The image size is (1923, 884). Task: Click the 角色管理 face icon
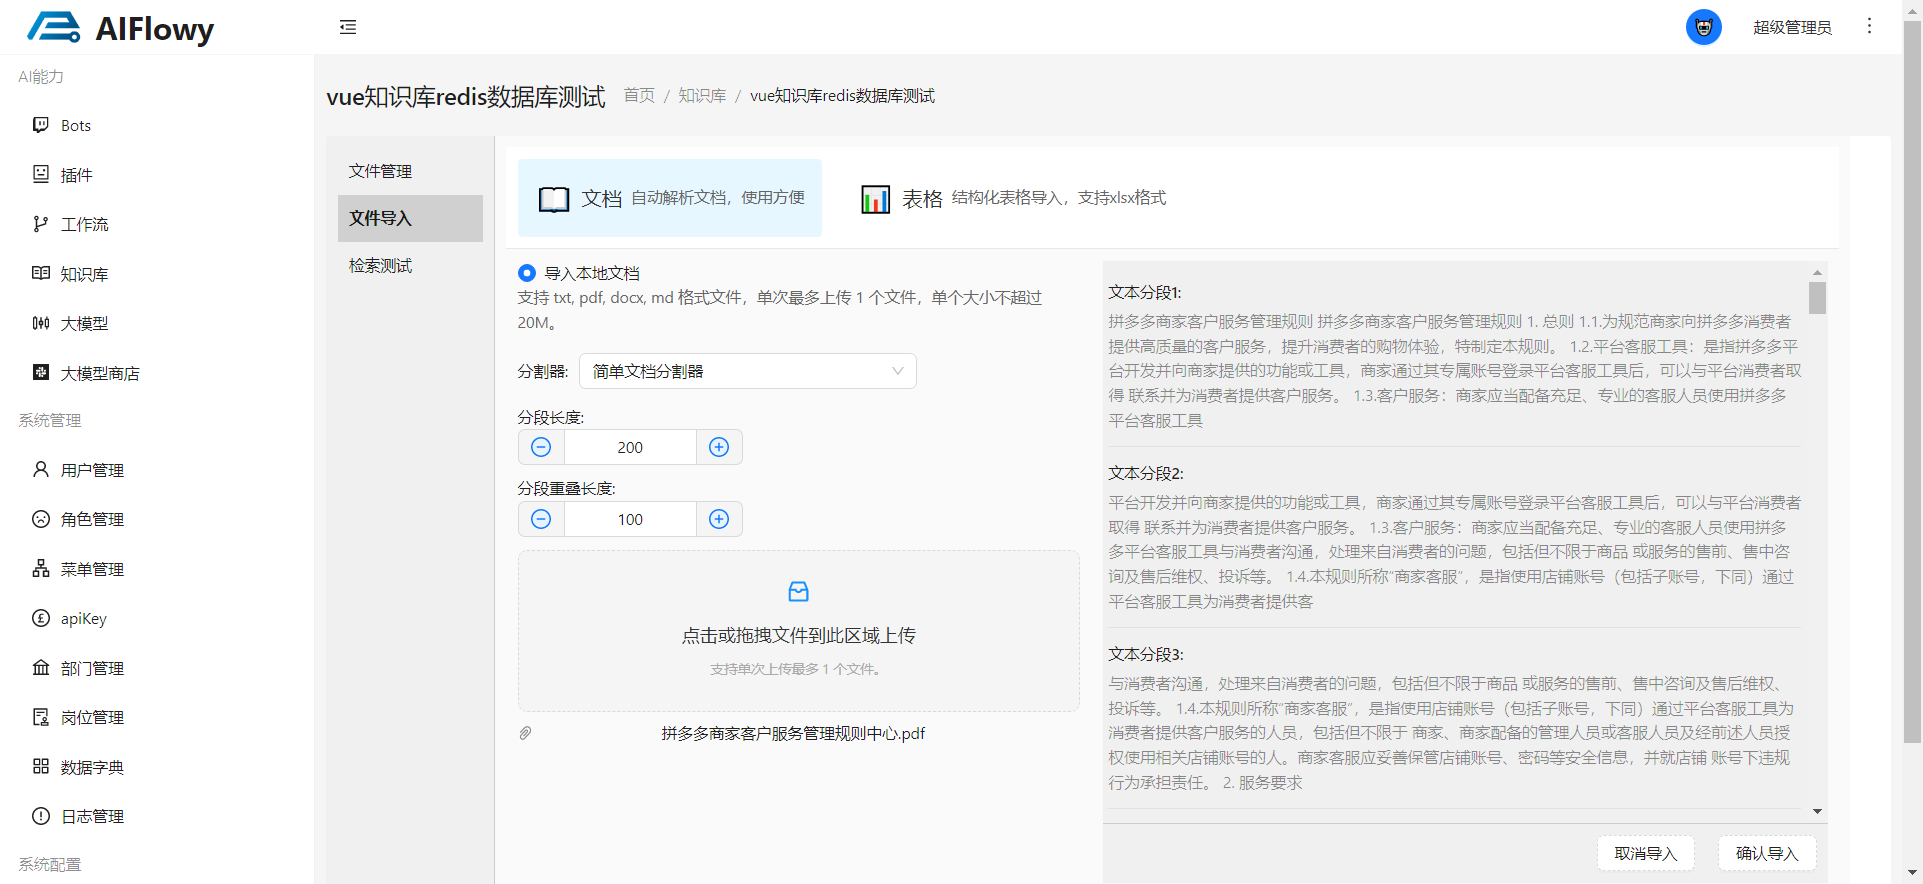click(41, 519)
